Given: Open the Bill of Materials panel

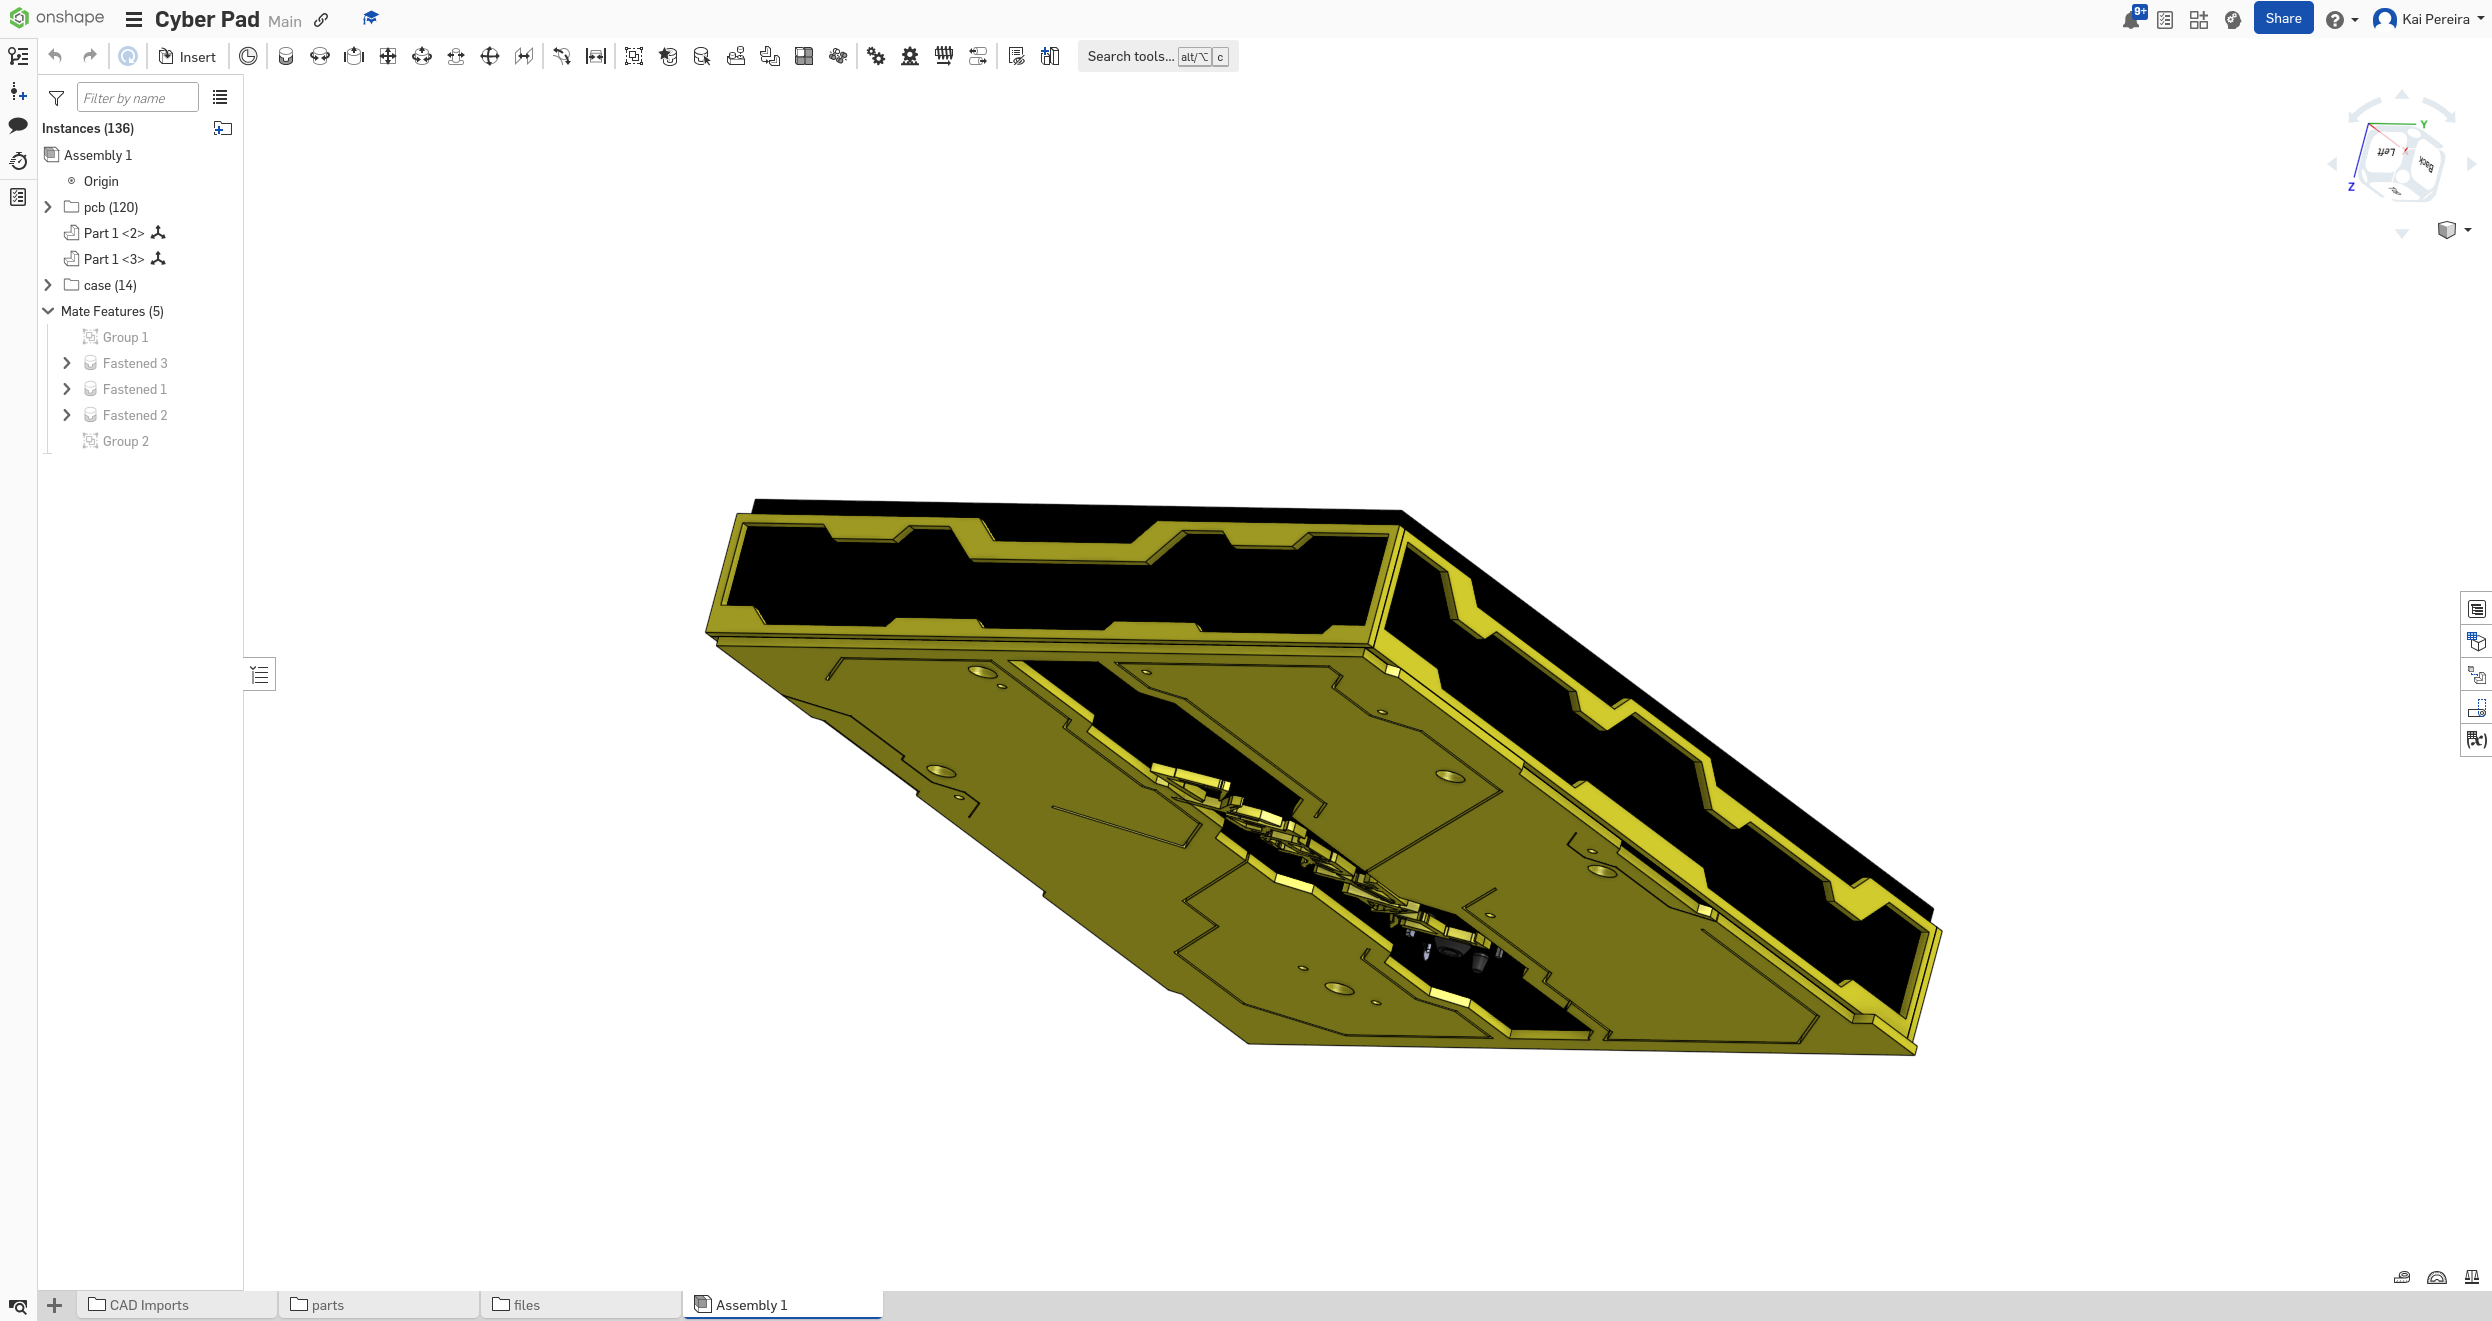Looking at the screenshot, I should (2477, 608).
